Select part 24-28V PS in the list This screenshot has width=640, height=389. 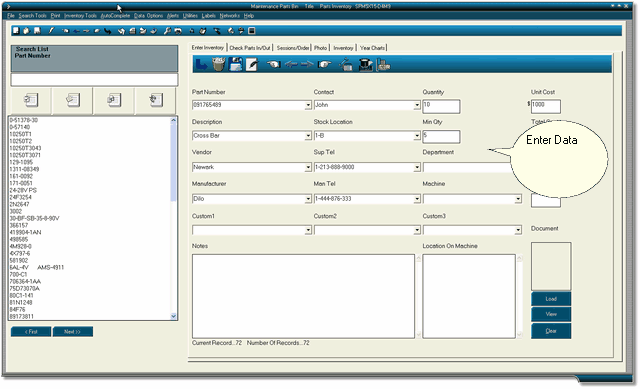pyautogui.click(x=23, y=190)
